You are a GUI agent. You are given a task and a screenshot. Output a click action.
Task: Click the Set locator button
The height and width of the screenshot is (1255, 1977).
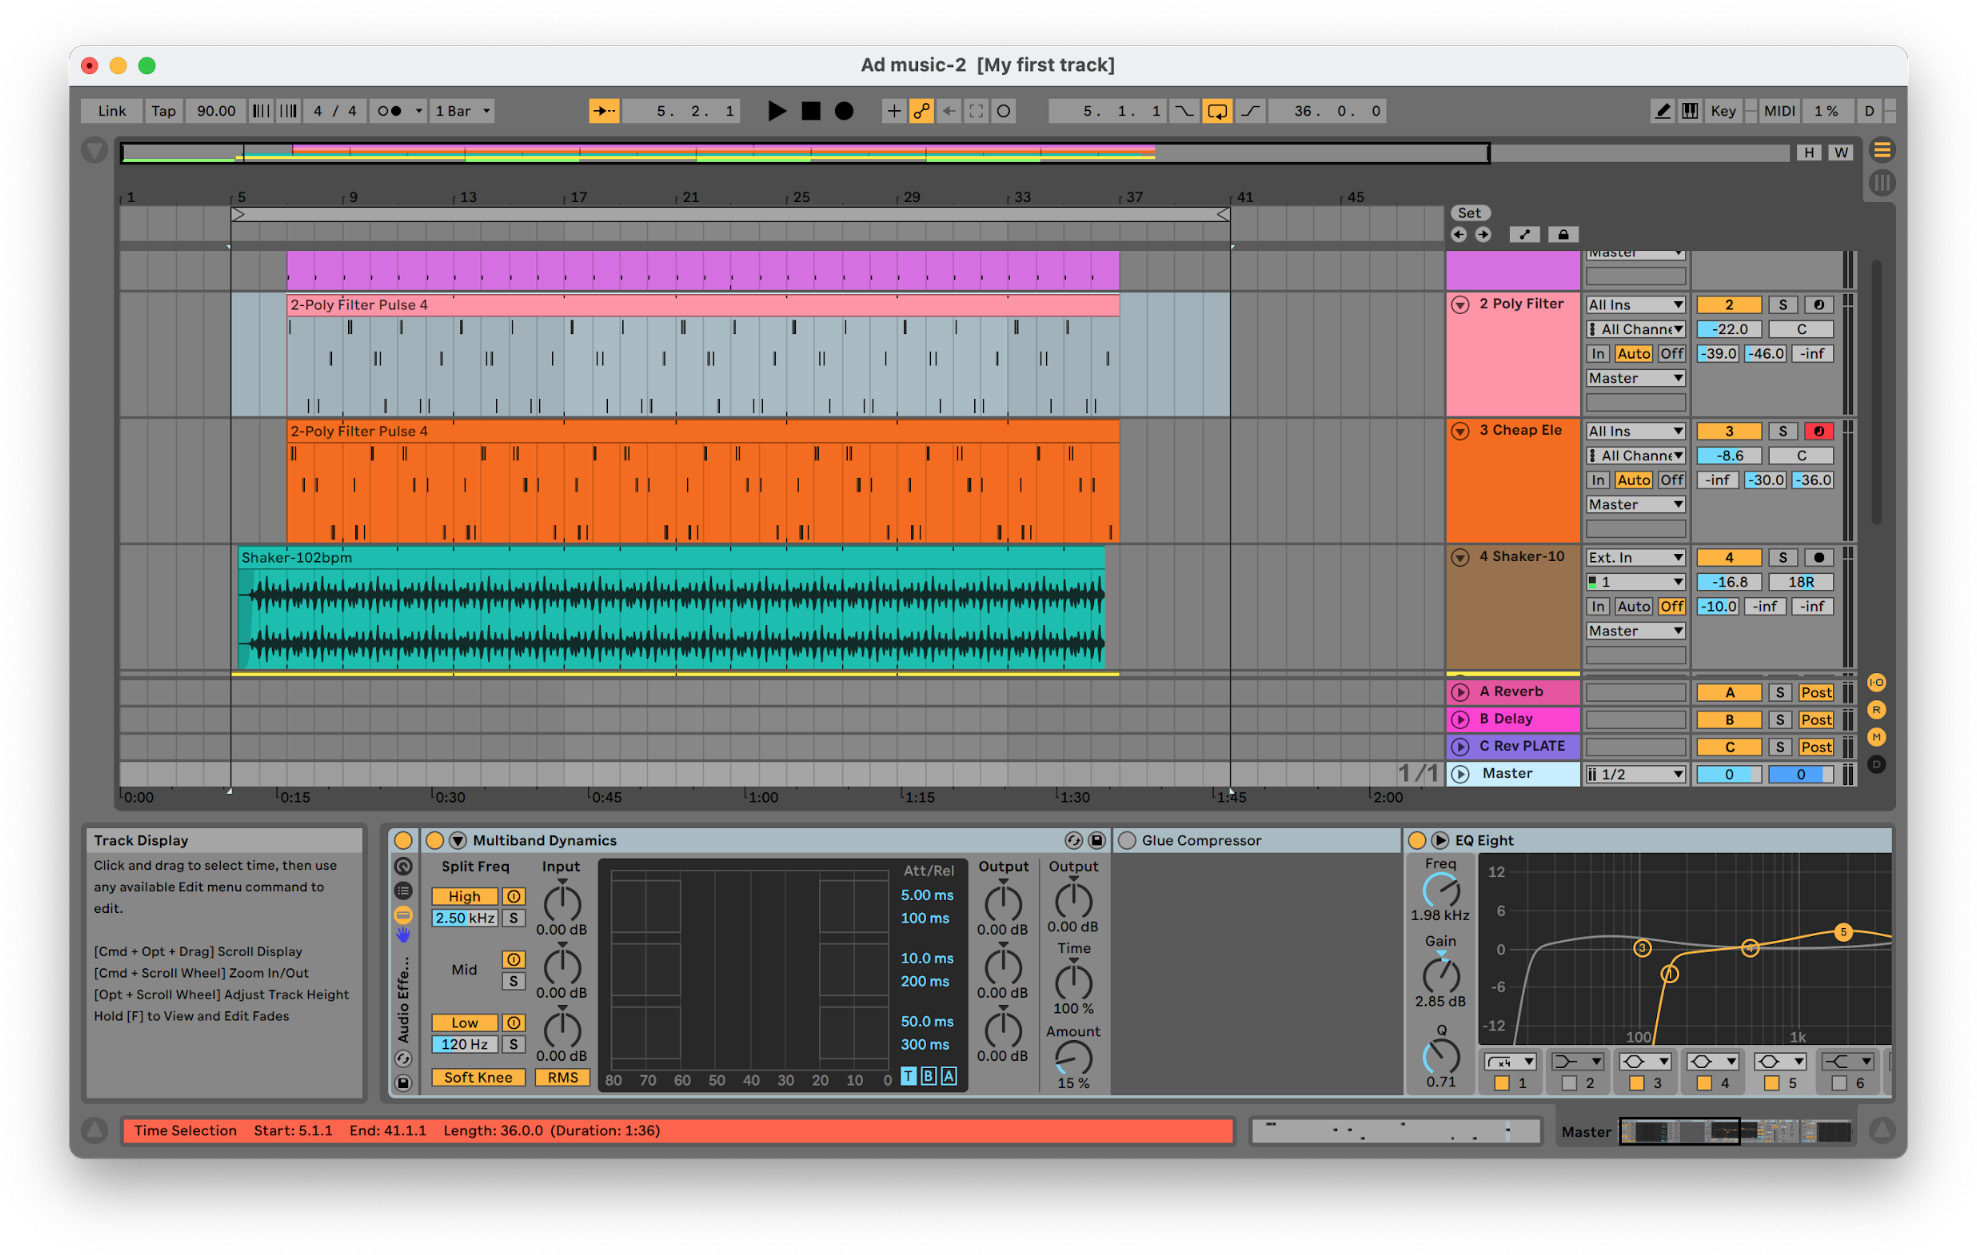[x=1470, y=213]
